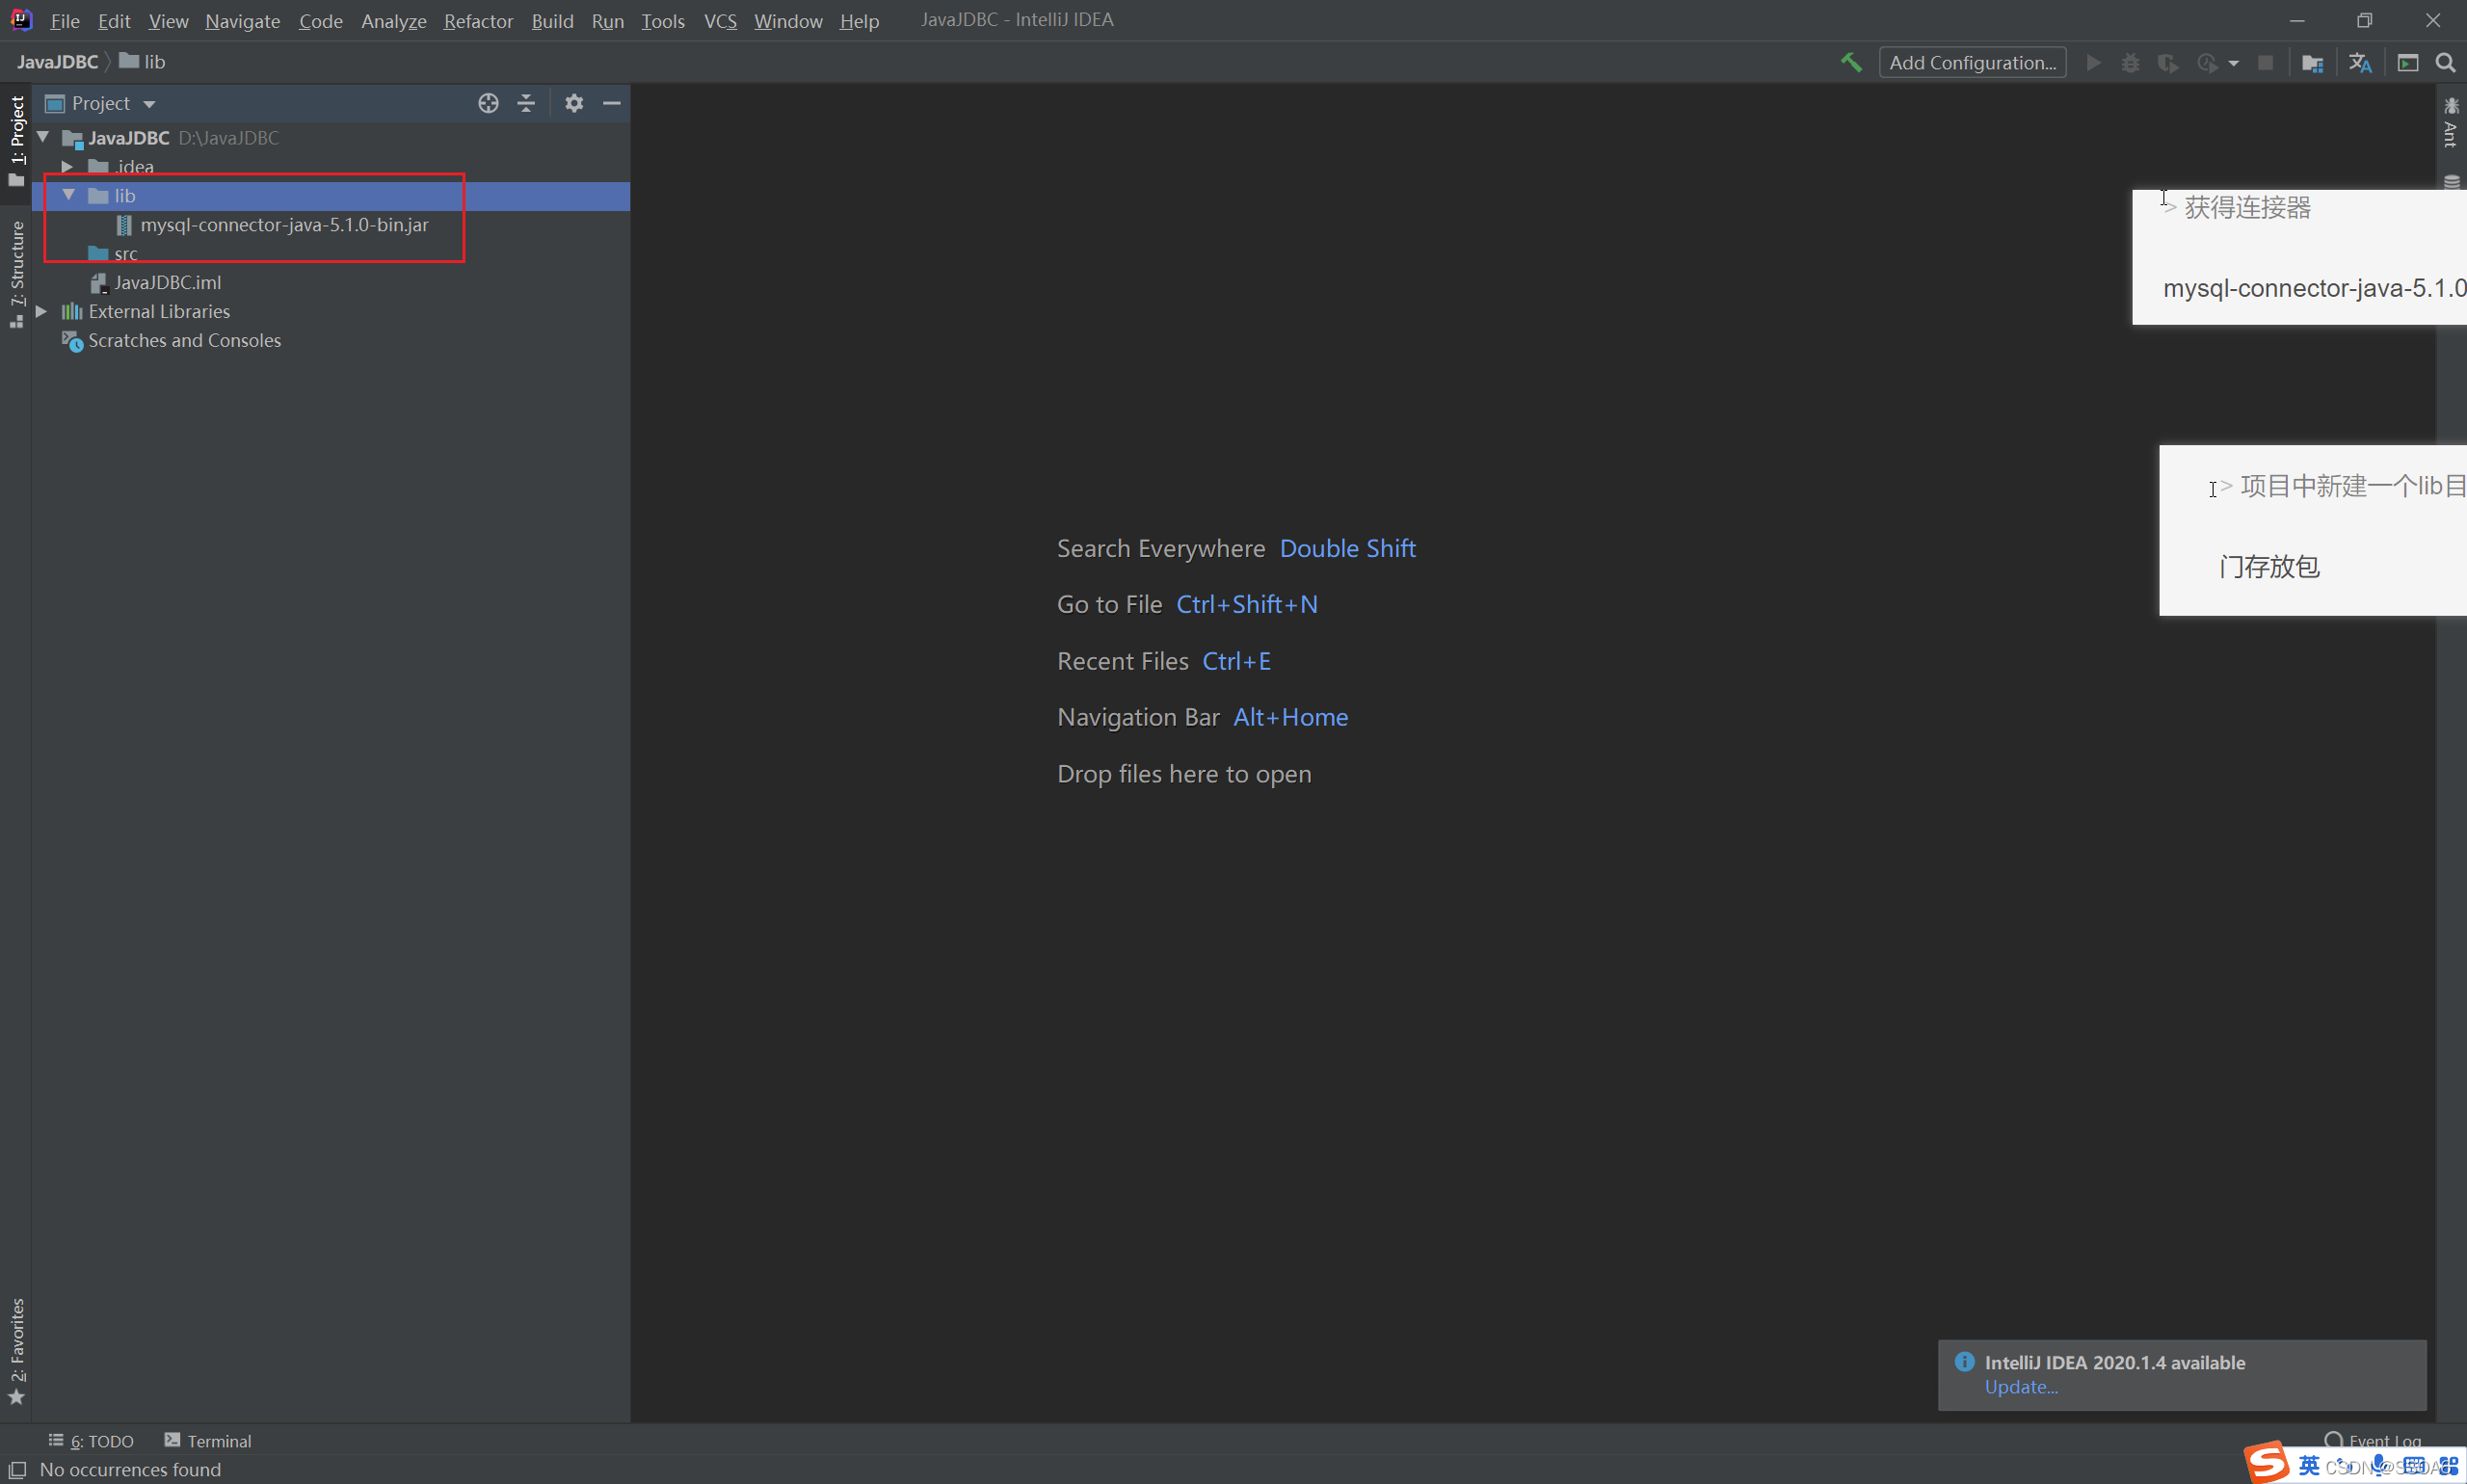Collapse the lib folder arrow

tap(68, 195)
